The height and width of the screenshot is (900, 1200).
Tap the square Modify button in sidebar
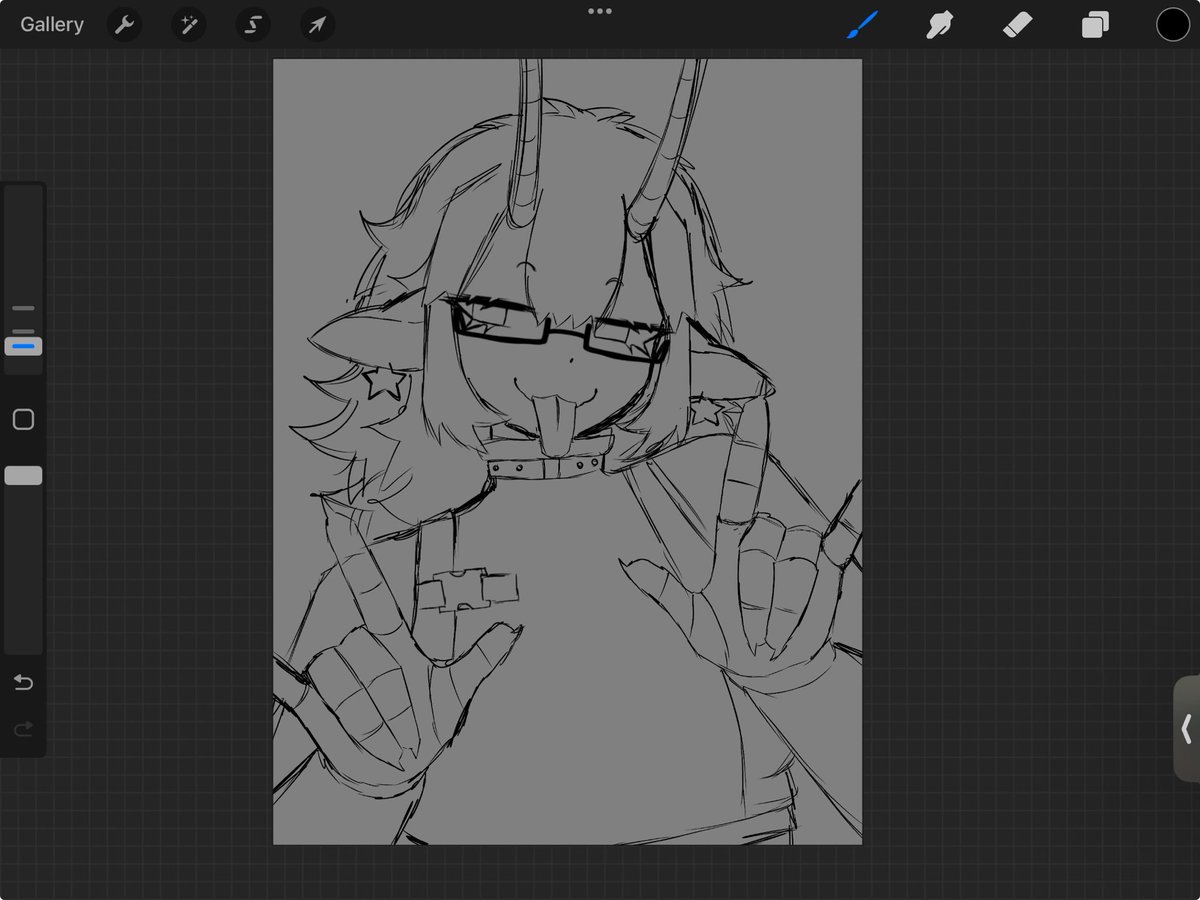click(23, 419)
